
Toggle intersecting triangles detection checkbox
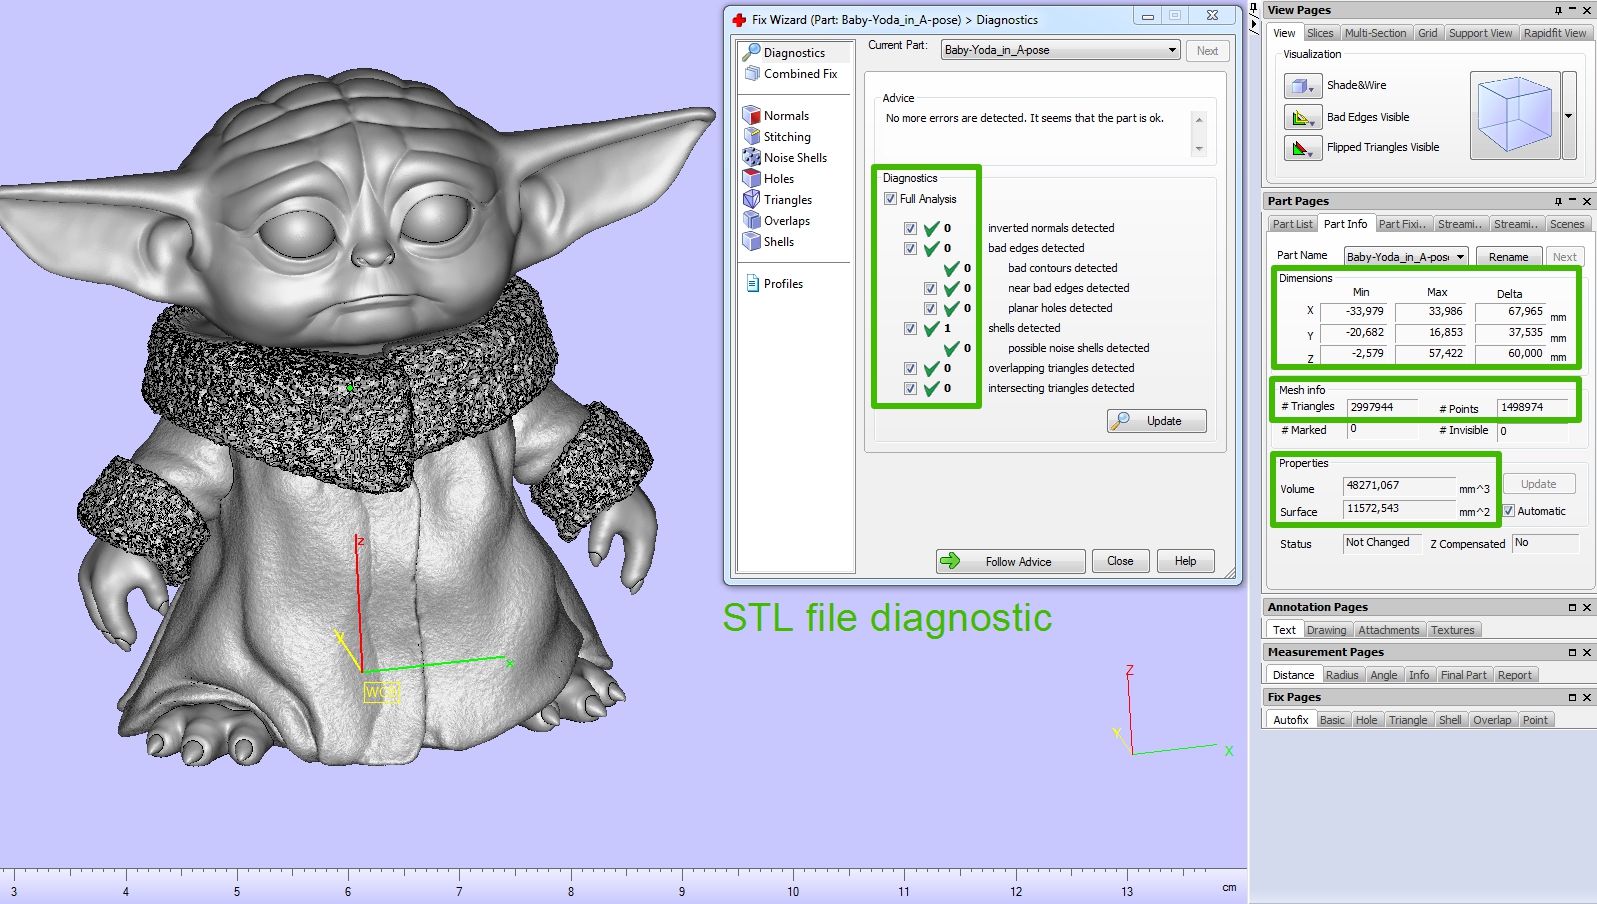[x=910, y=388]
